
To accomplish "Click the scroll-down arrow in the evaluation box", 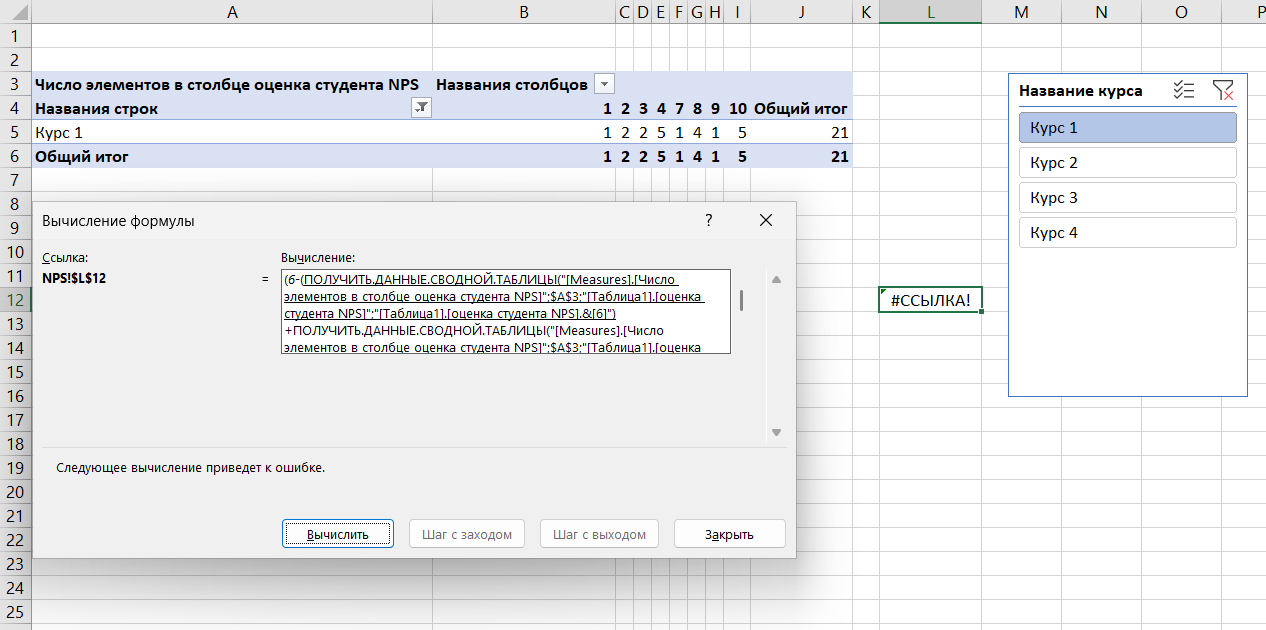I will pos(776,432).
